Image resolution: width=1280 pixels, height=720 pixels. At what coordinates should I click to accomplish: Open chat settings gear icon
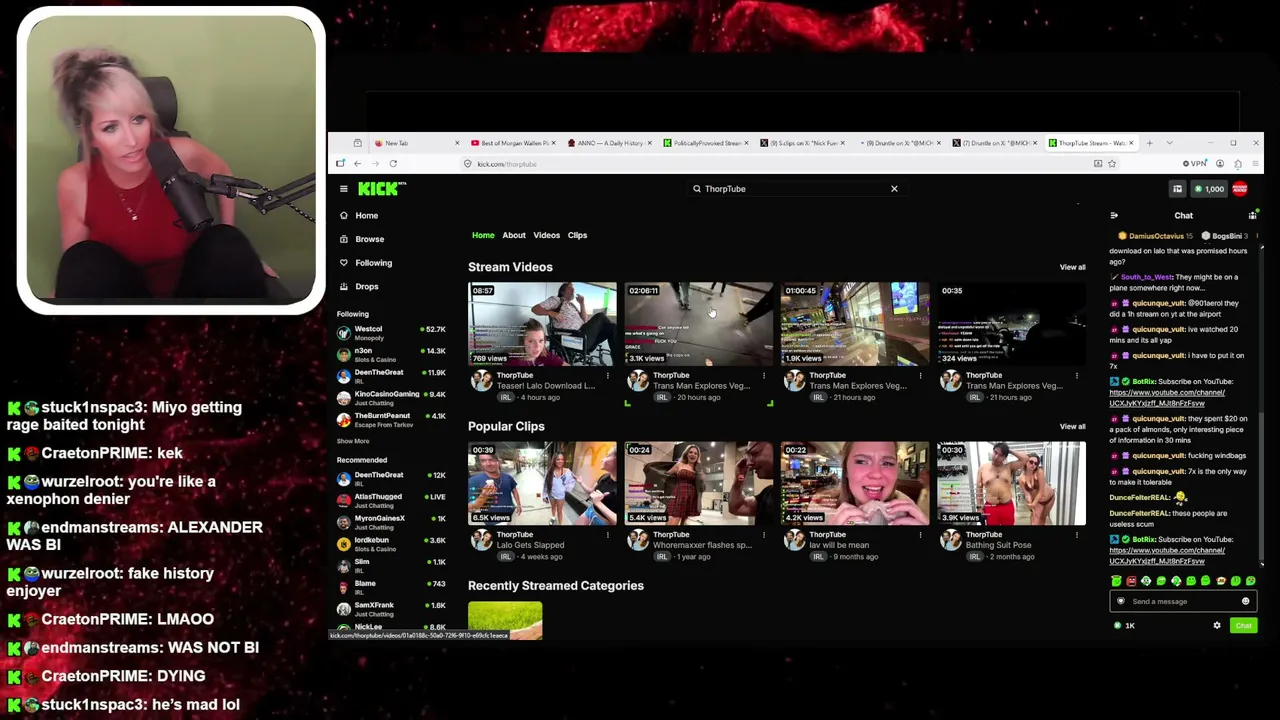1217,626
